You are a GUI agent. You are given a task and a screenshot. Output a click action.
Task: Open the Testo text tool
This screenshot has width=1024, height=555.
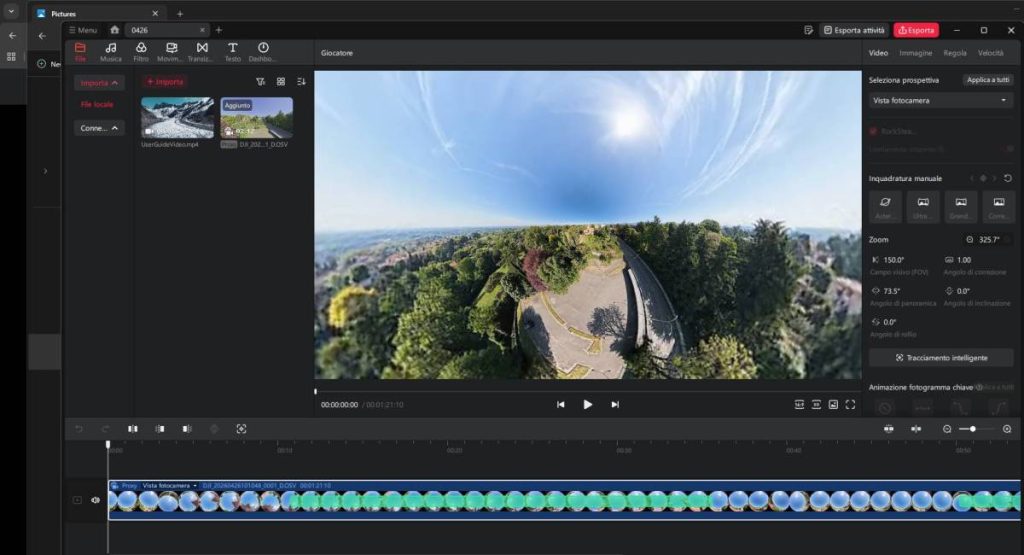(232, 51)
